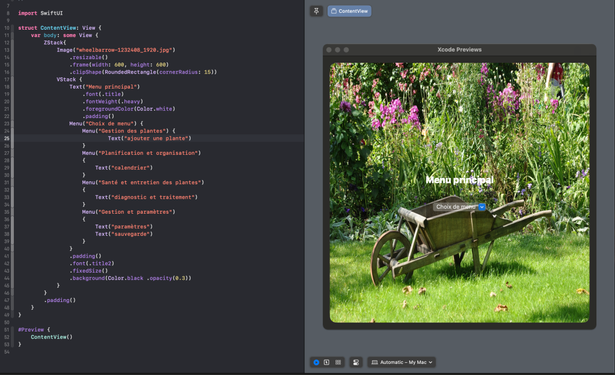Minimize the Xcode Previews window

338,50
